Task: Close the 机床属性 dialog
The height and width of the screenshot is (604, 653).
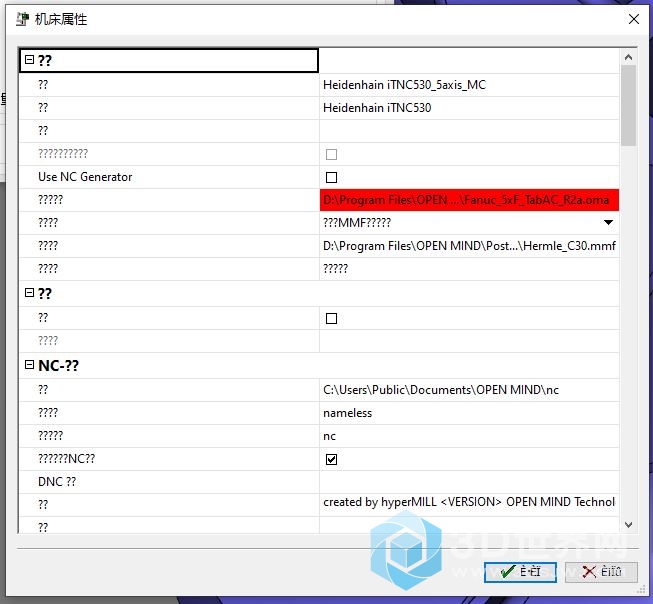Action: pyautogui.click(x=634, y=19)
